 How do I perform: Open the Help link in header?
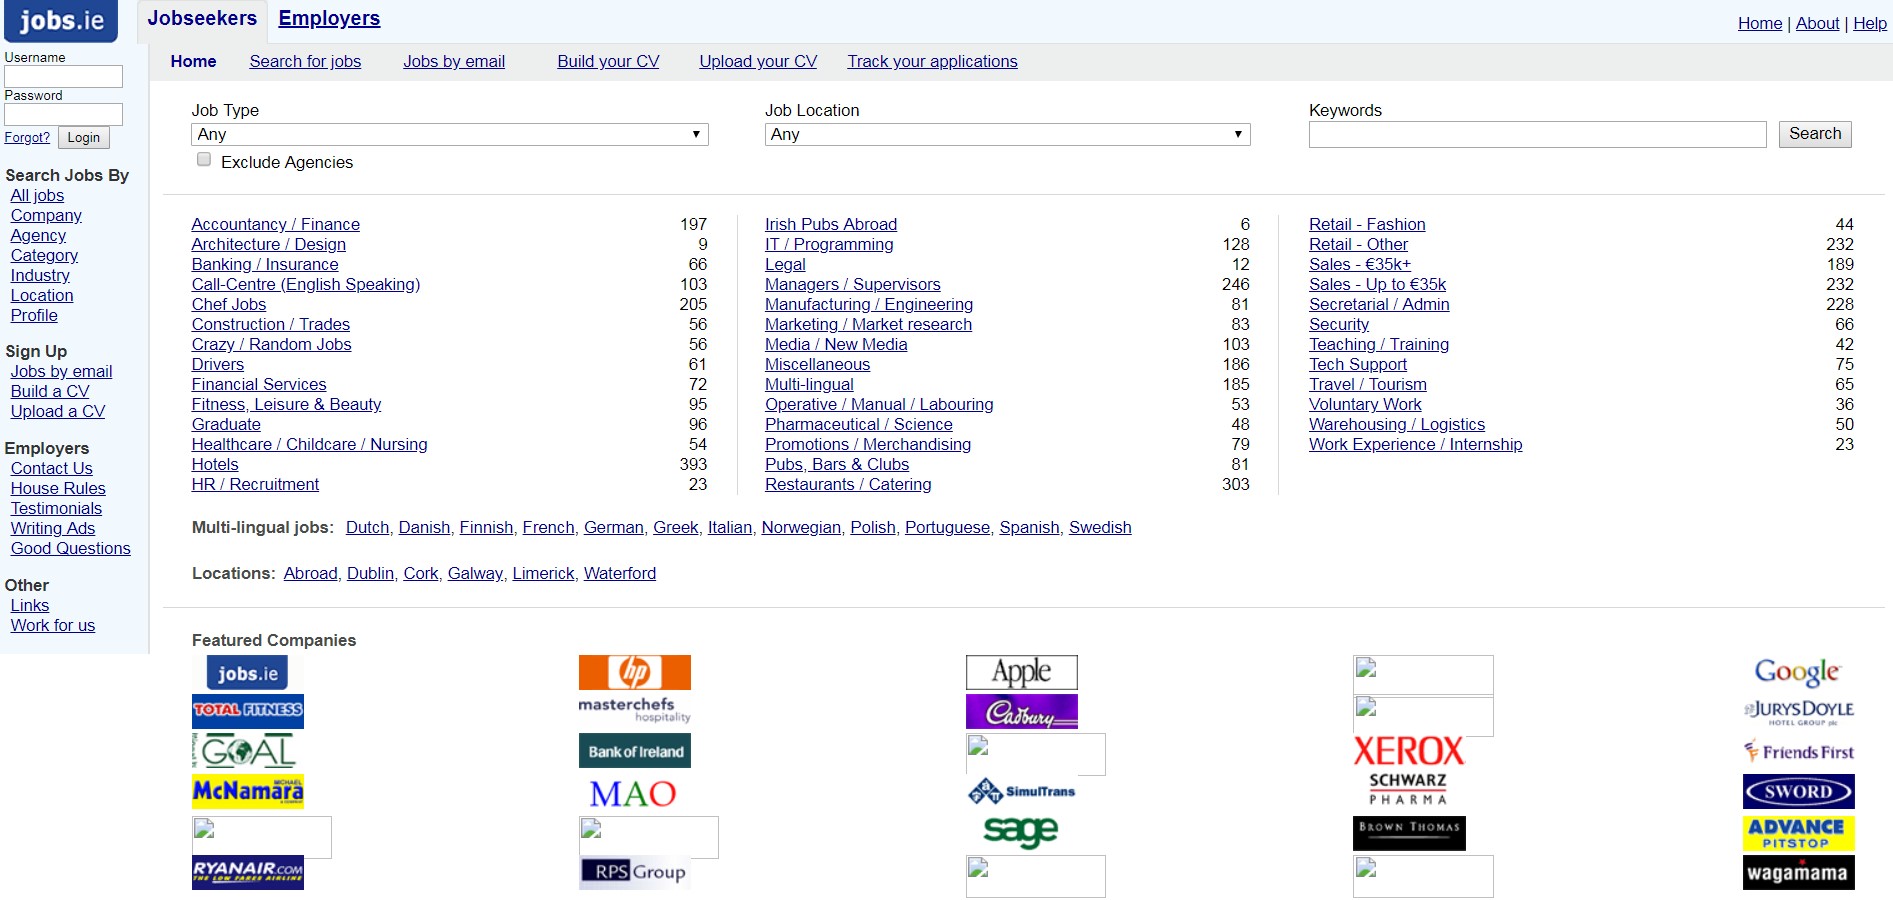tap(1870, 23)
